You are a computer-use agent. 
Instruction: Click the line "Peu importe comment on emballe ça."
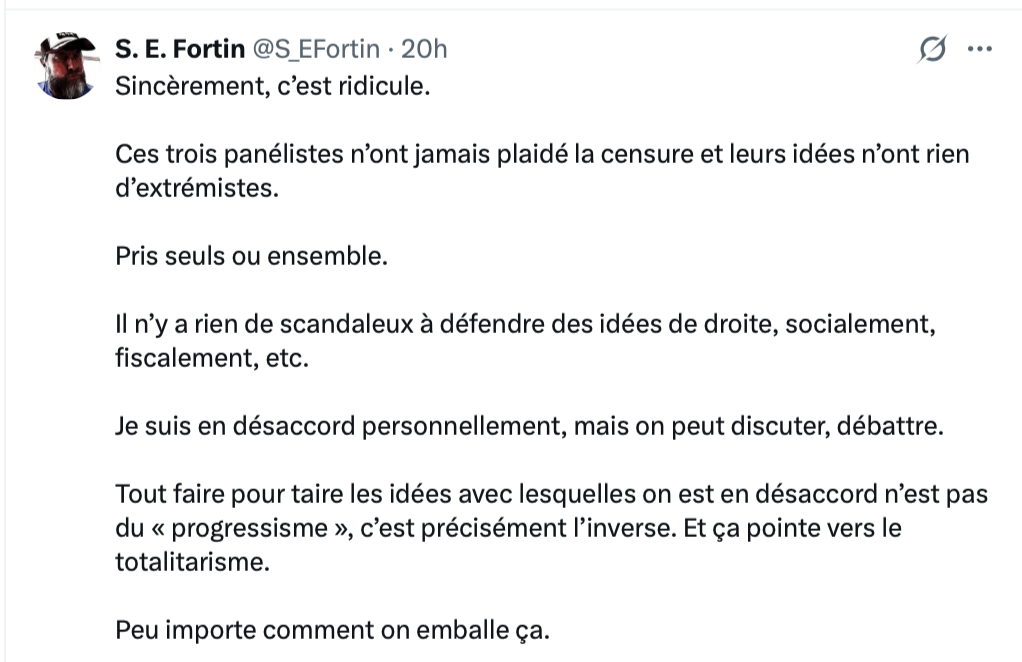click(x=333, y=631)
